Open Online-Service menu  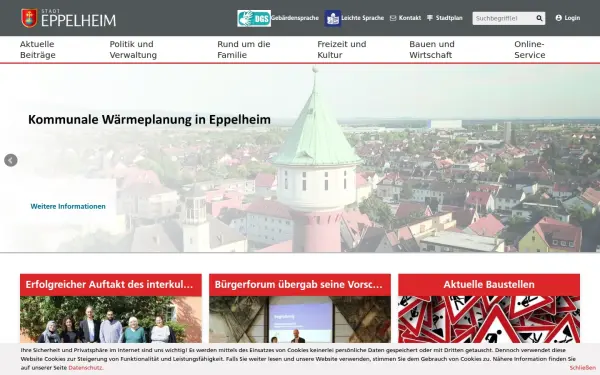click(x=530, y=49)
